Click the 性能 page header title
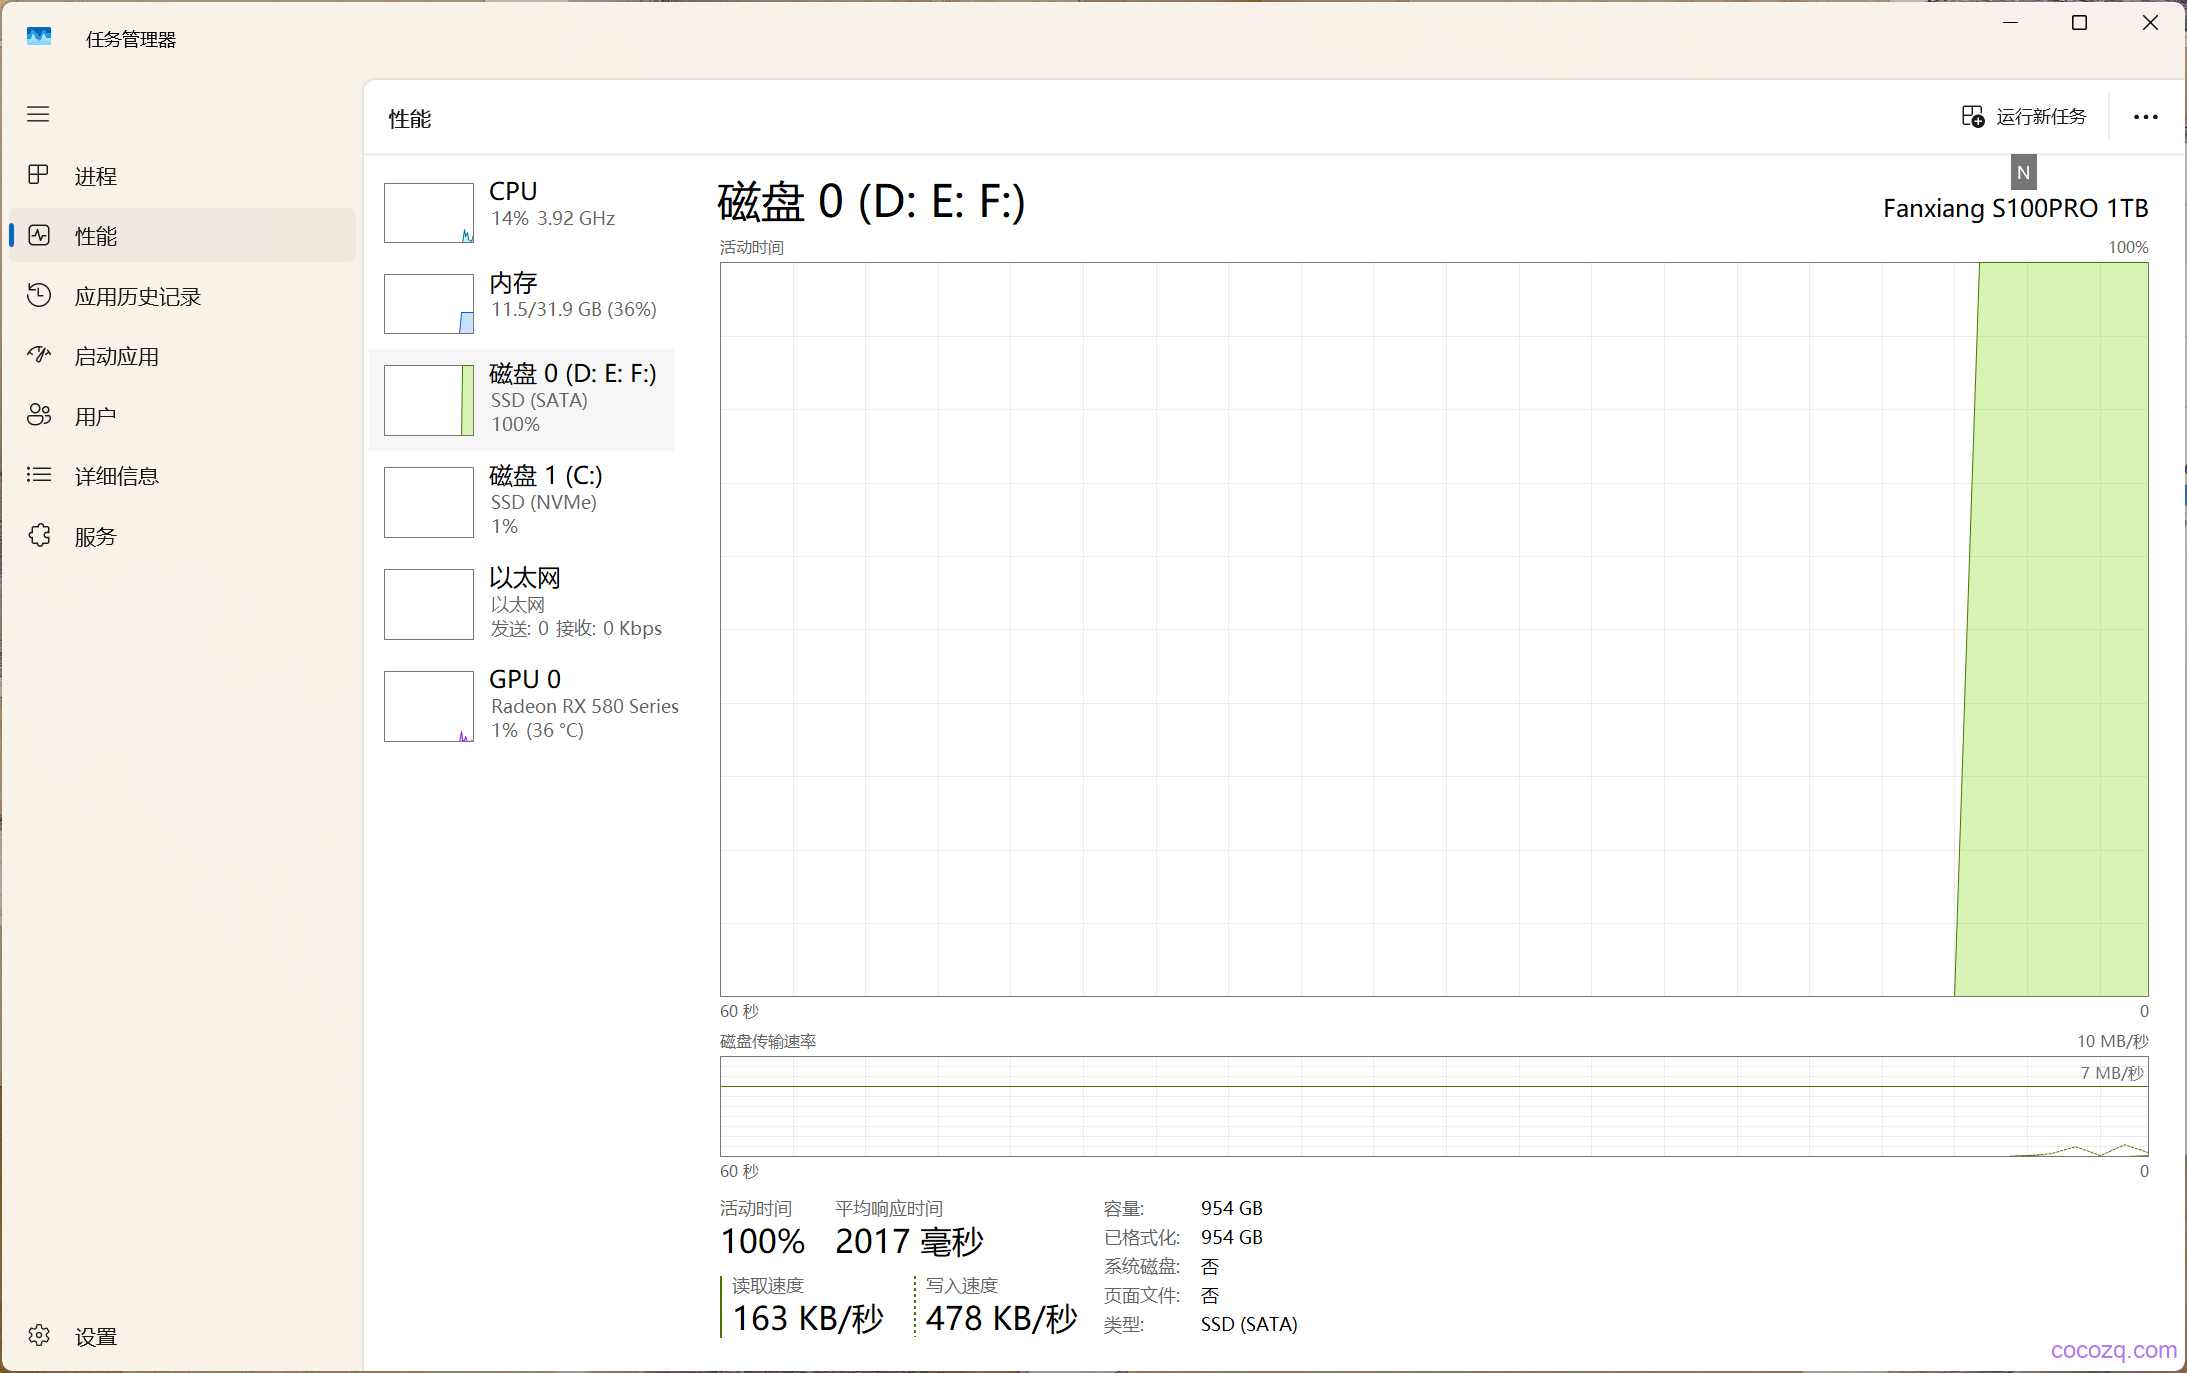 tap(410, 119)
